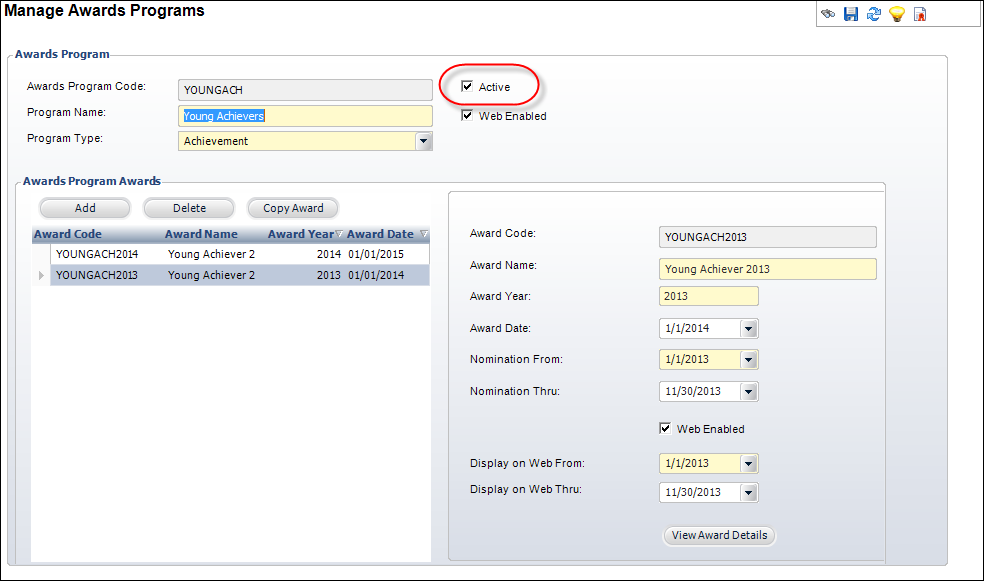Open the Award Date picker dropdown
984x581 pixels.
749,329
